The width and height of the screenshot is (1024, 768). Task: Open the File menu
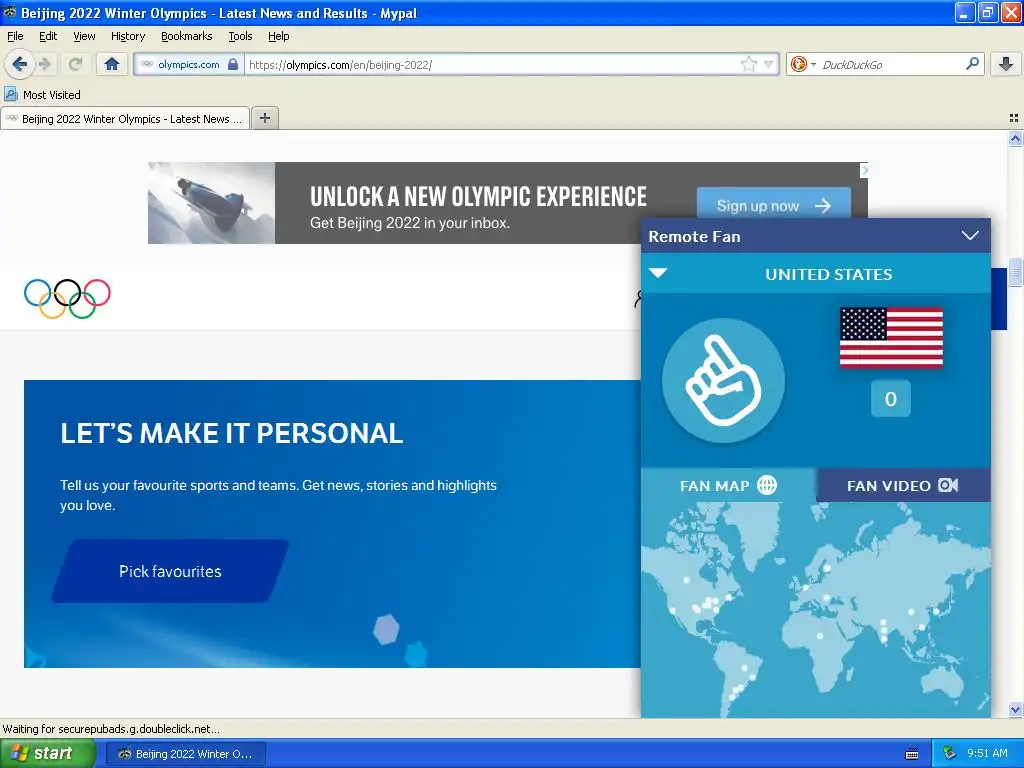pos(15,36)
